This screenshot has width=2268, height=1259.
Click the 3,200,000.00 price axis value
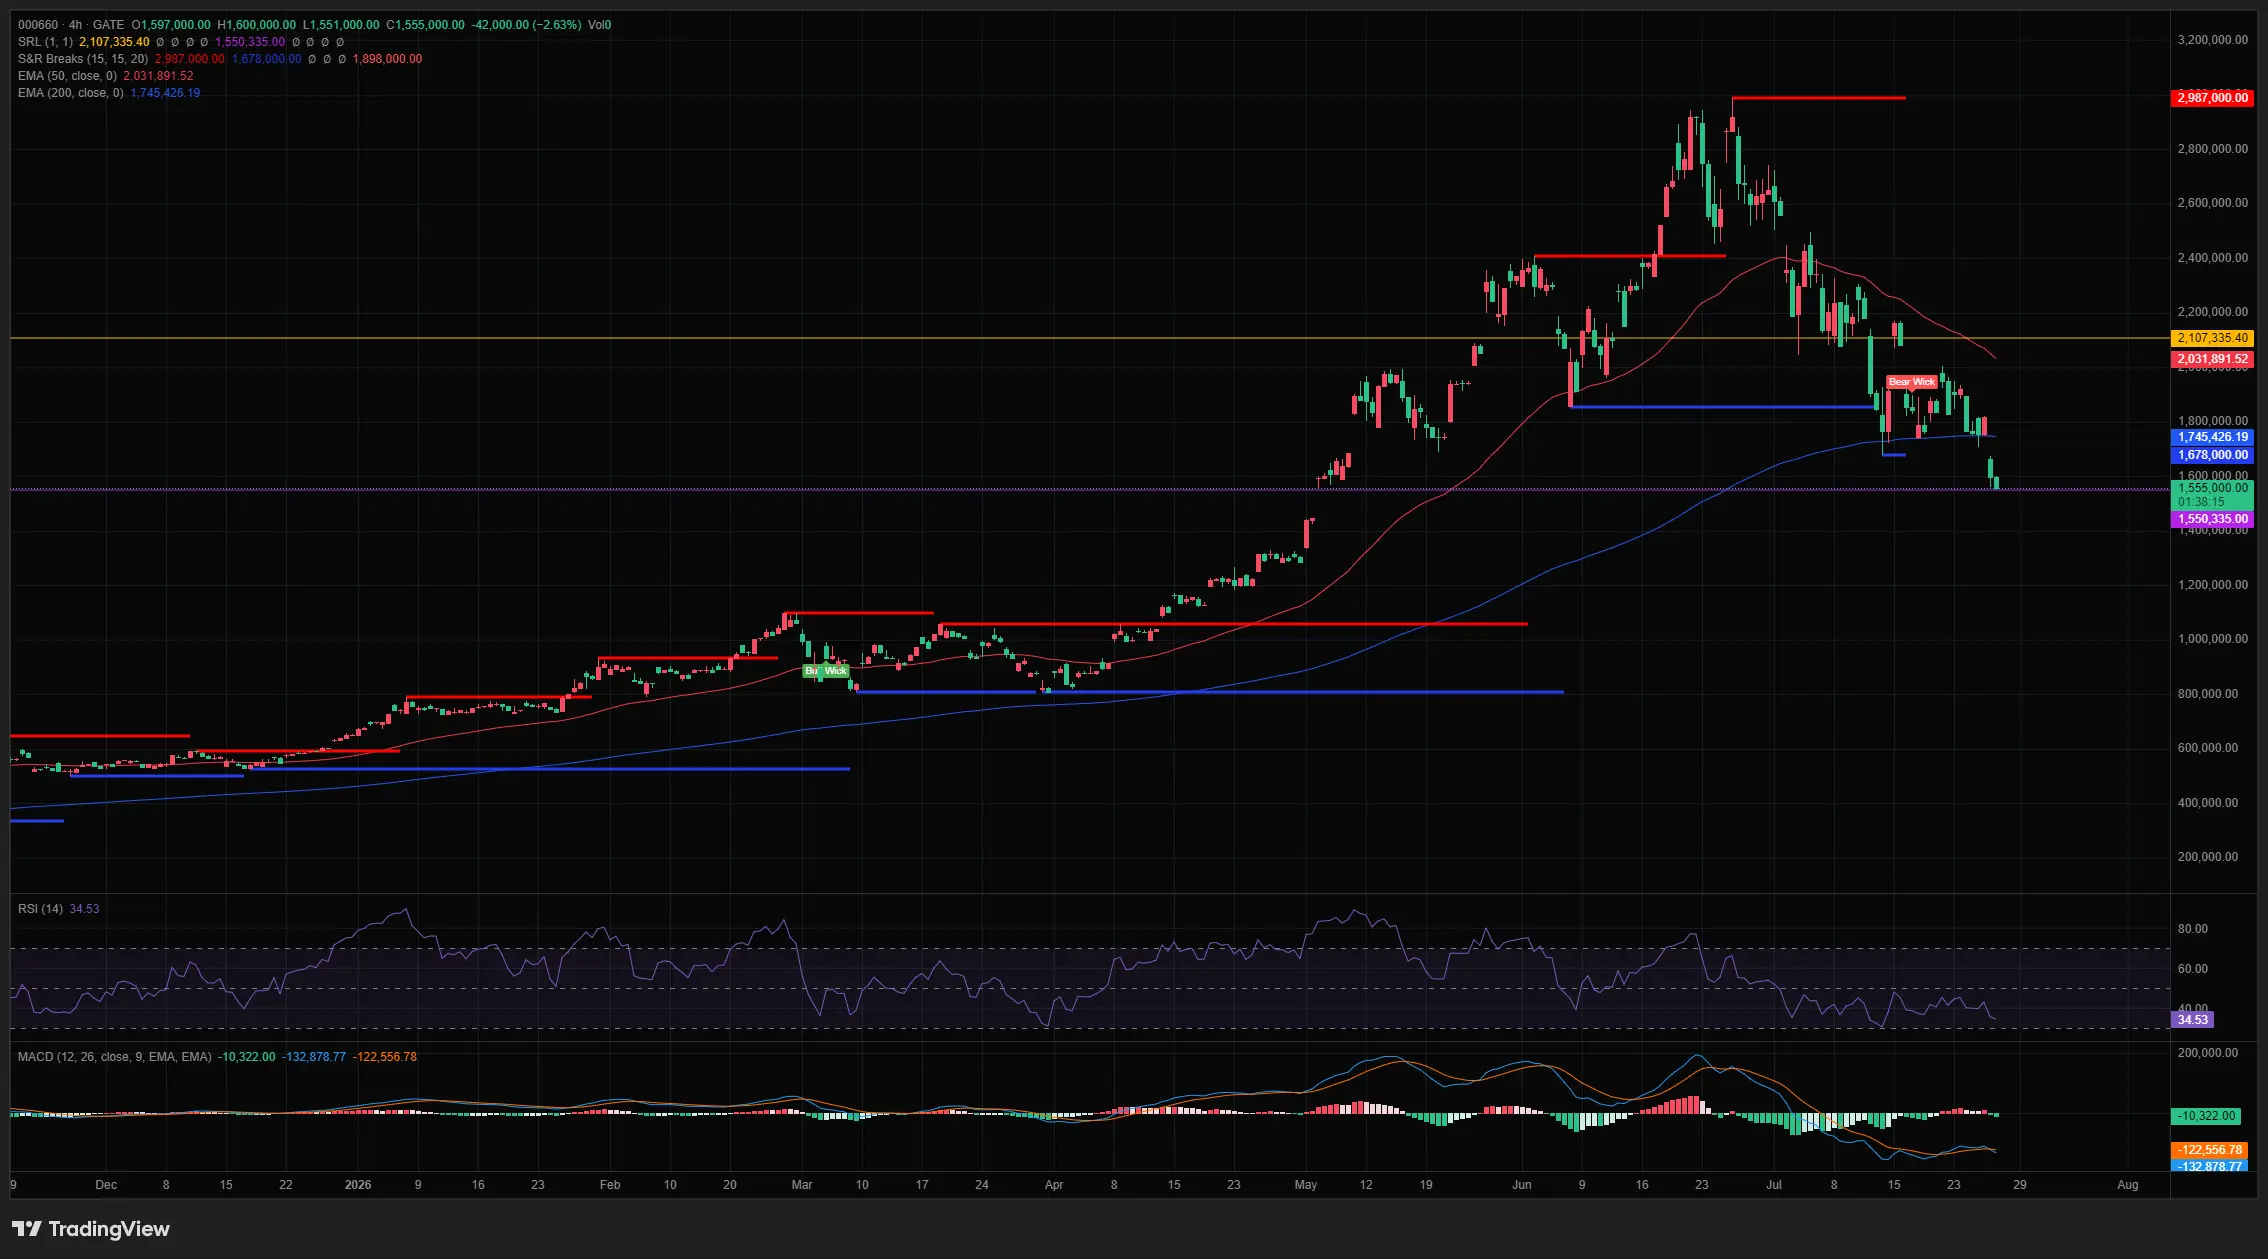(x=2213, y=40)
